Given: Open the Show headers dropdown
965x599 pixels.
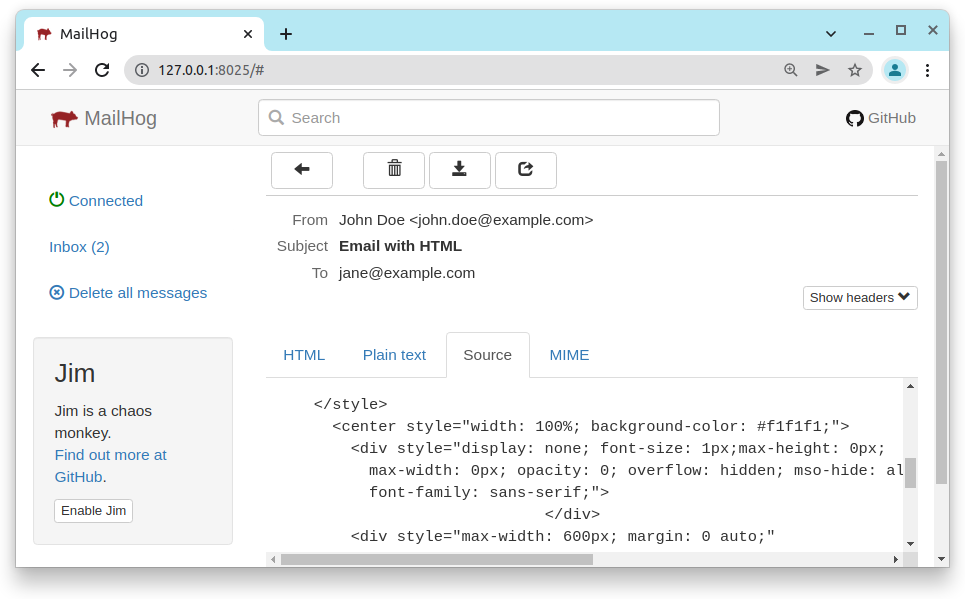Looking at the screenshot, I should [x=859, y=297].
